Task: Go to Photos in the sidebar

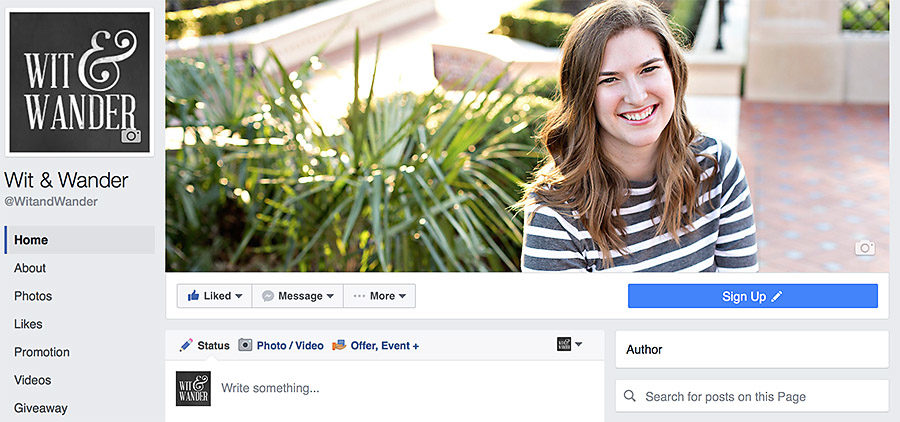Action: tap(33, 296)
